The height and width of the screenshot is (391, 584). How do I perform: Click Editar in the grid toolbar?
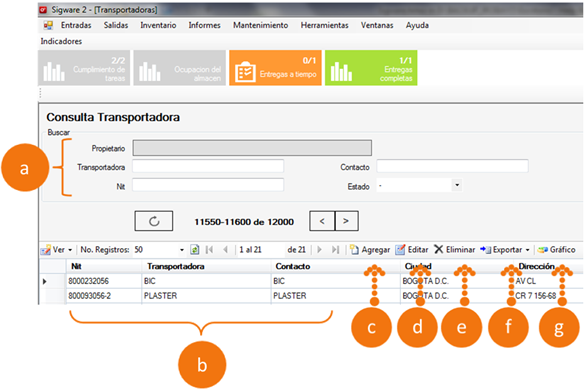[x=412, y=250]
